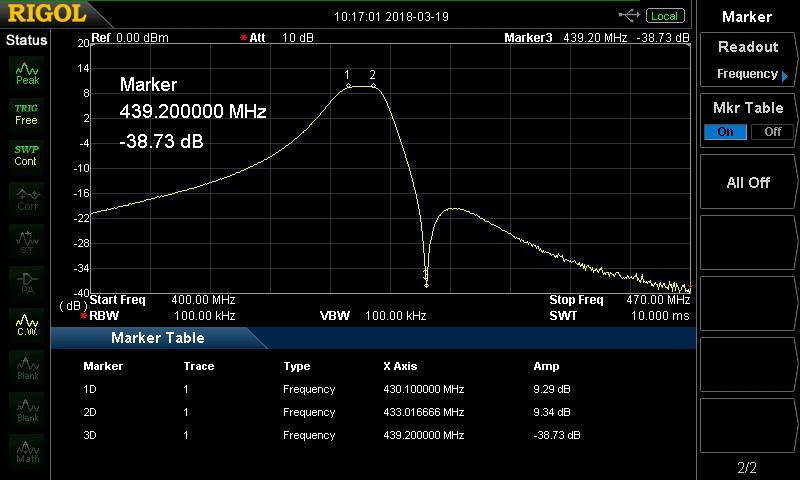Click the Stop Freq 470.00 MHz field
The width and height of the screenshot is (800, 480).
click(619, 300)
